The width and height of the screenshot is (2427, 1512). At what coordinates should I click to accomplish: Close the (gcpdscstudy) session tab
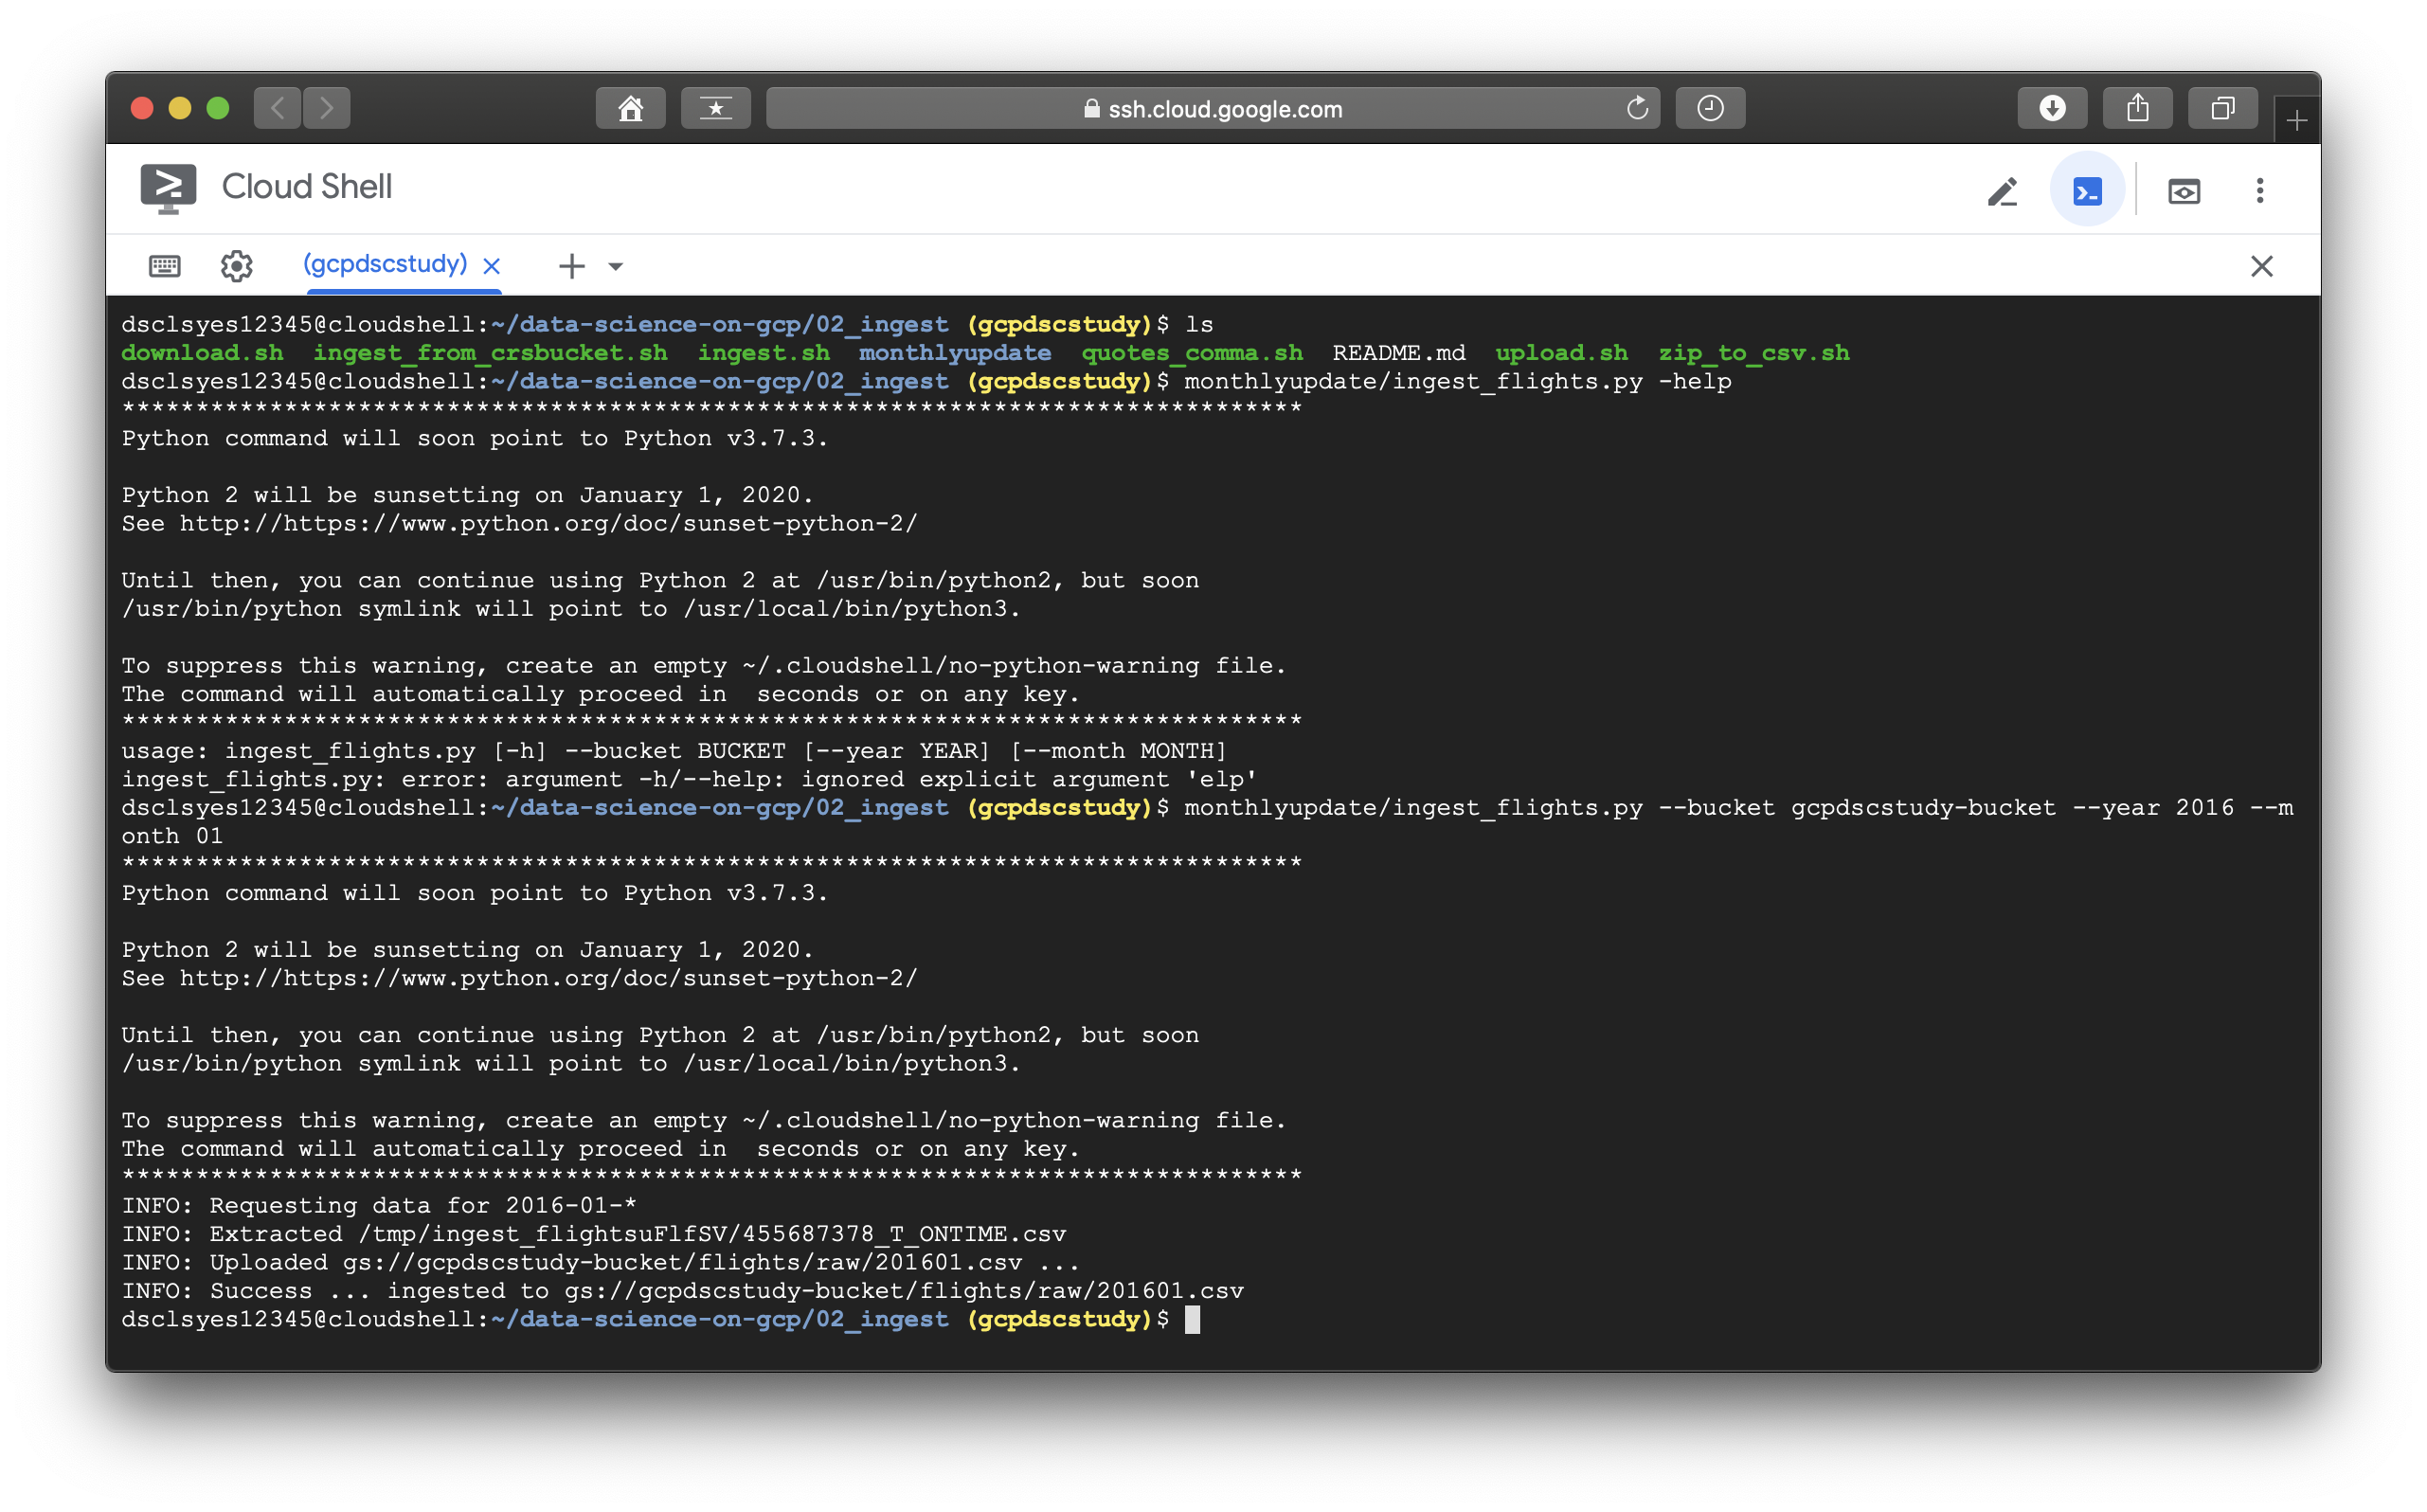[x=491, y=266]
